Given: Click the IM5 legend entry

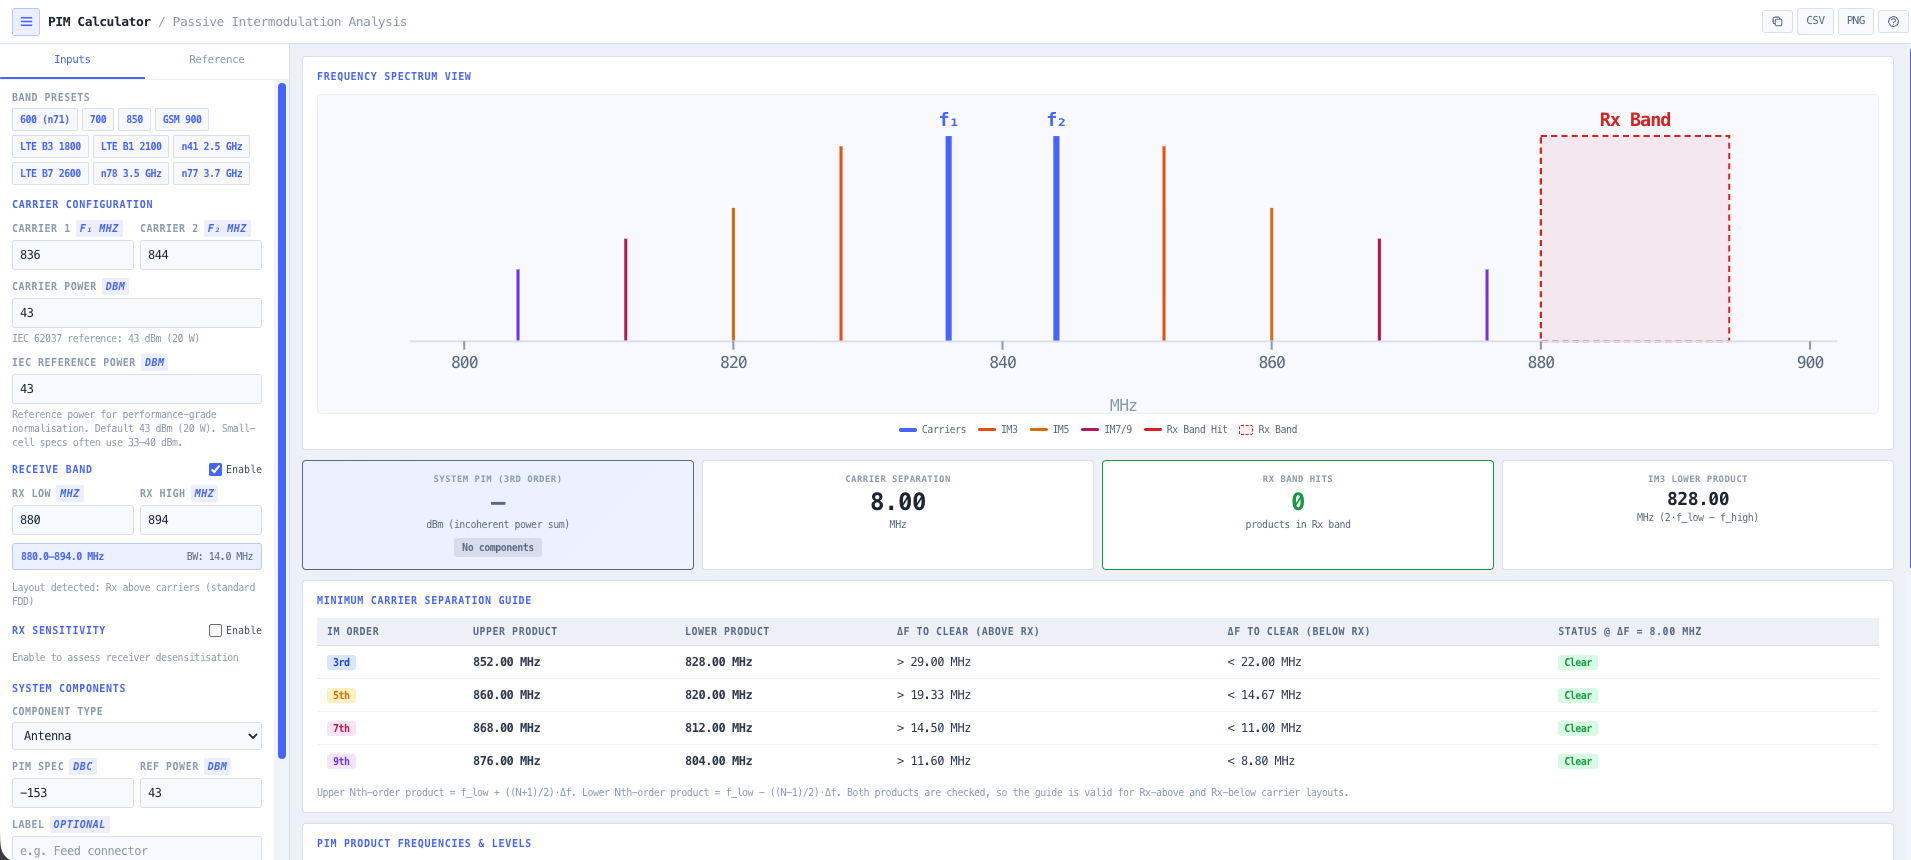Looking at the screenshot, I should [x=1049, y=430].
